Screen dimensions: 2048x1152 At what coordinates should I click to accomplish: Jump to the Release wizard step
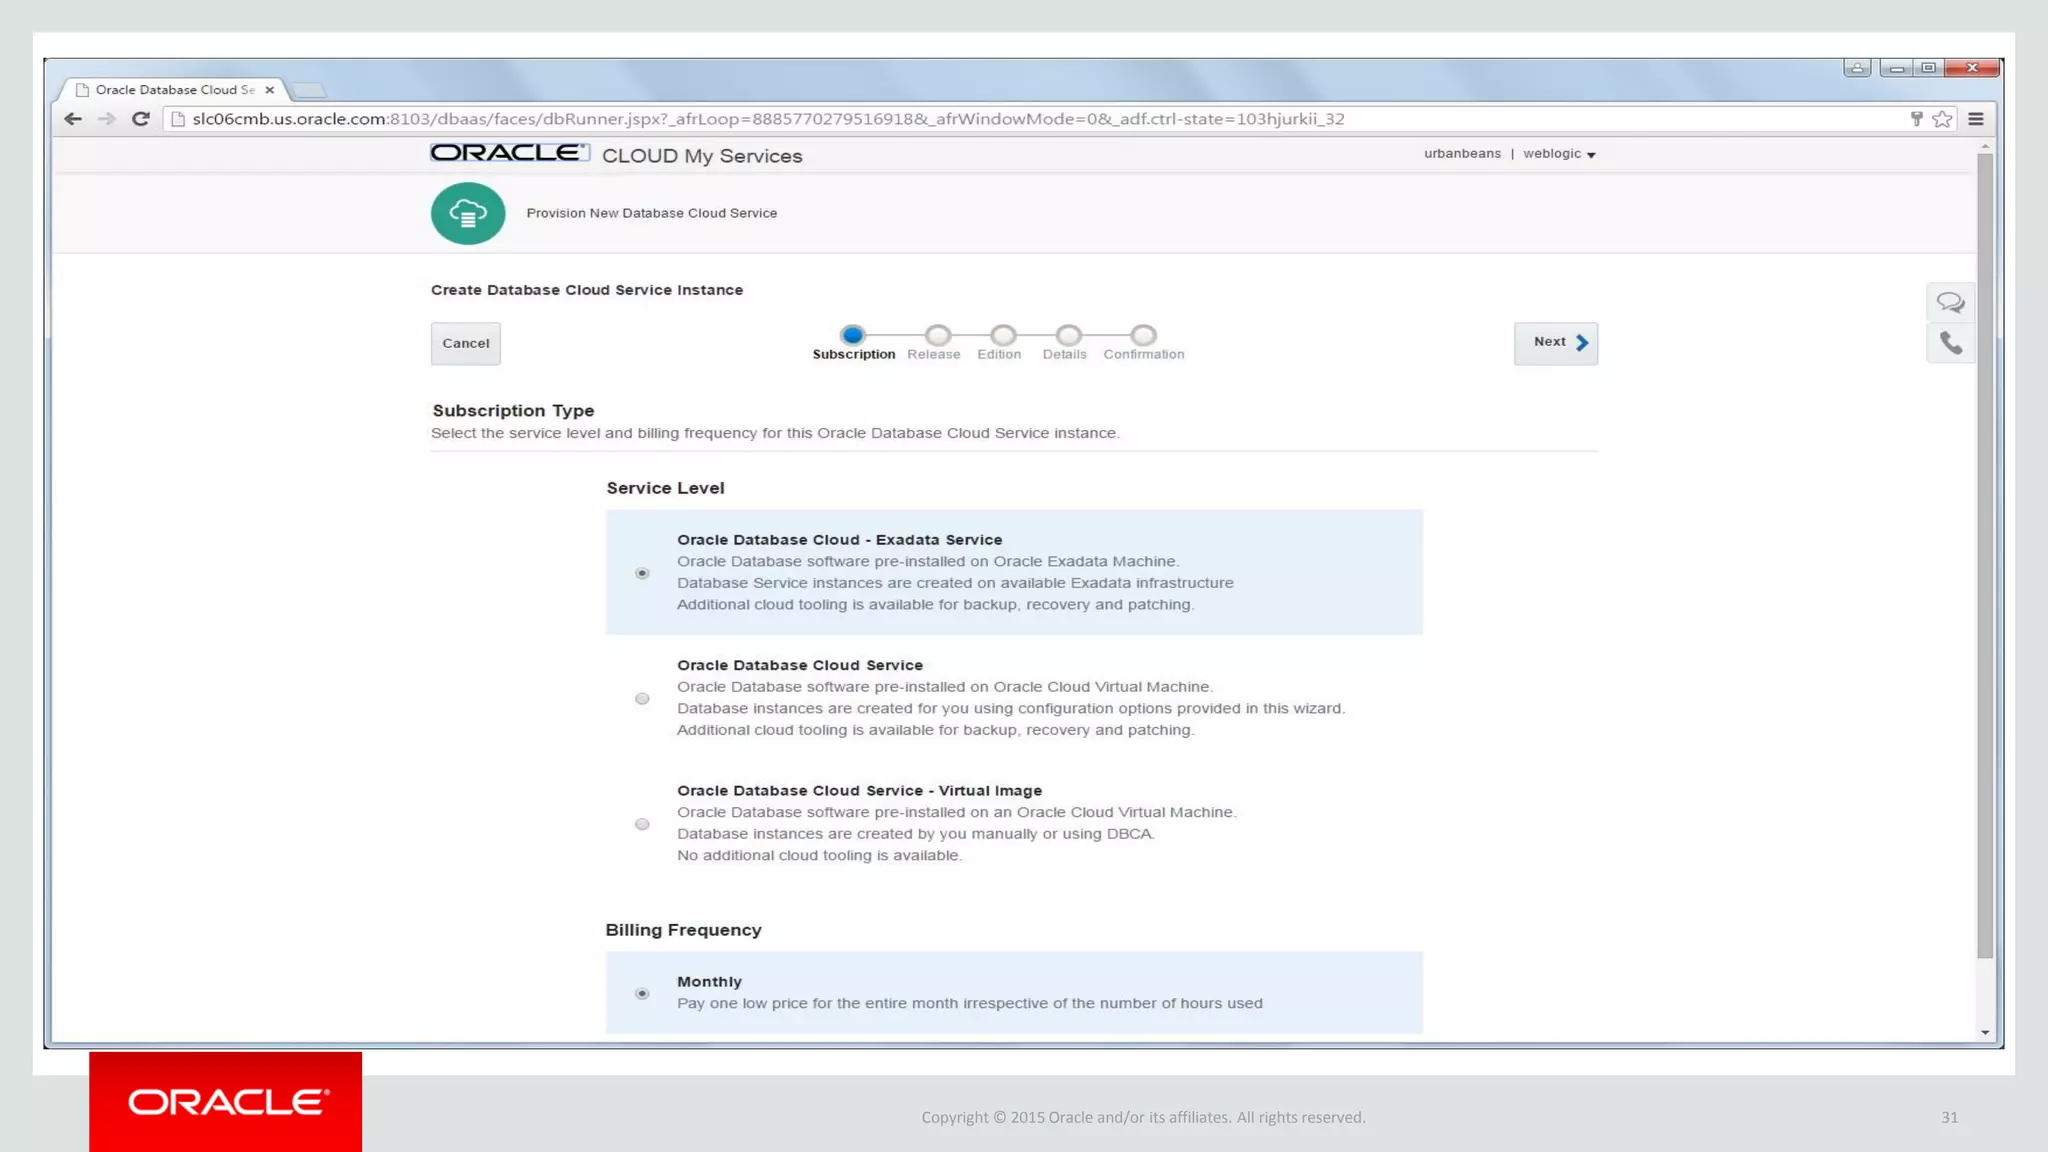click(x=937, y=335)
